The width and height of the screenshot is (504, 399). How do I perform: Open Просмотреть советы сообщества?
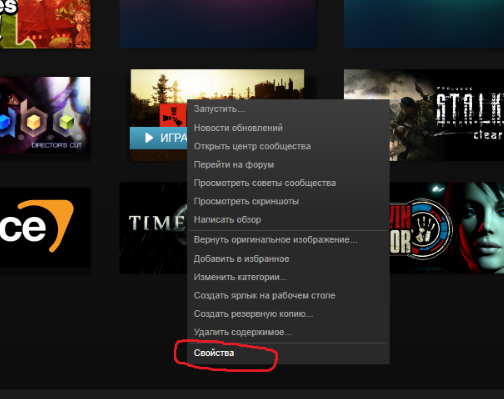click(x=289, y=183)
